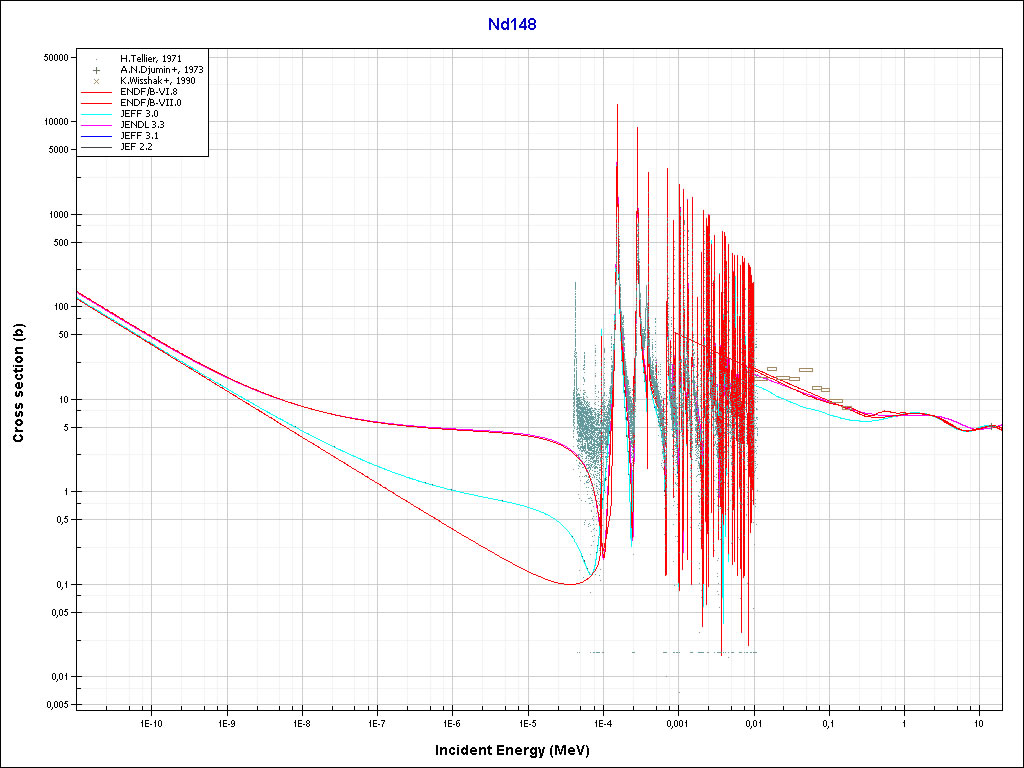Click the Nd148 chart title
Image resolution: width=1024 pixels, height=768 pixels.
[x=511, y=25]
